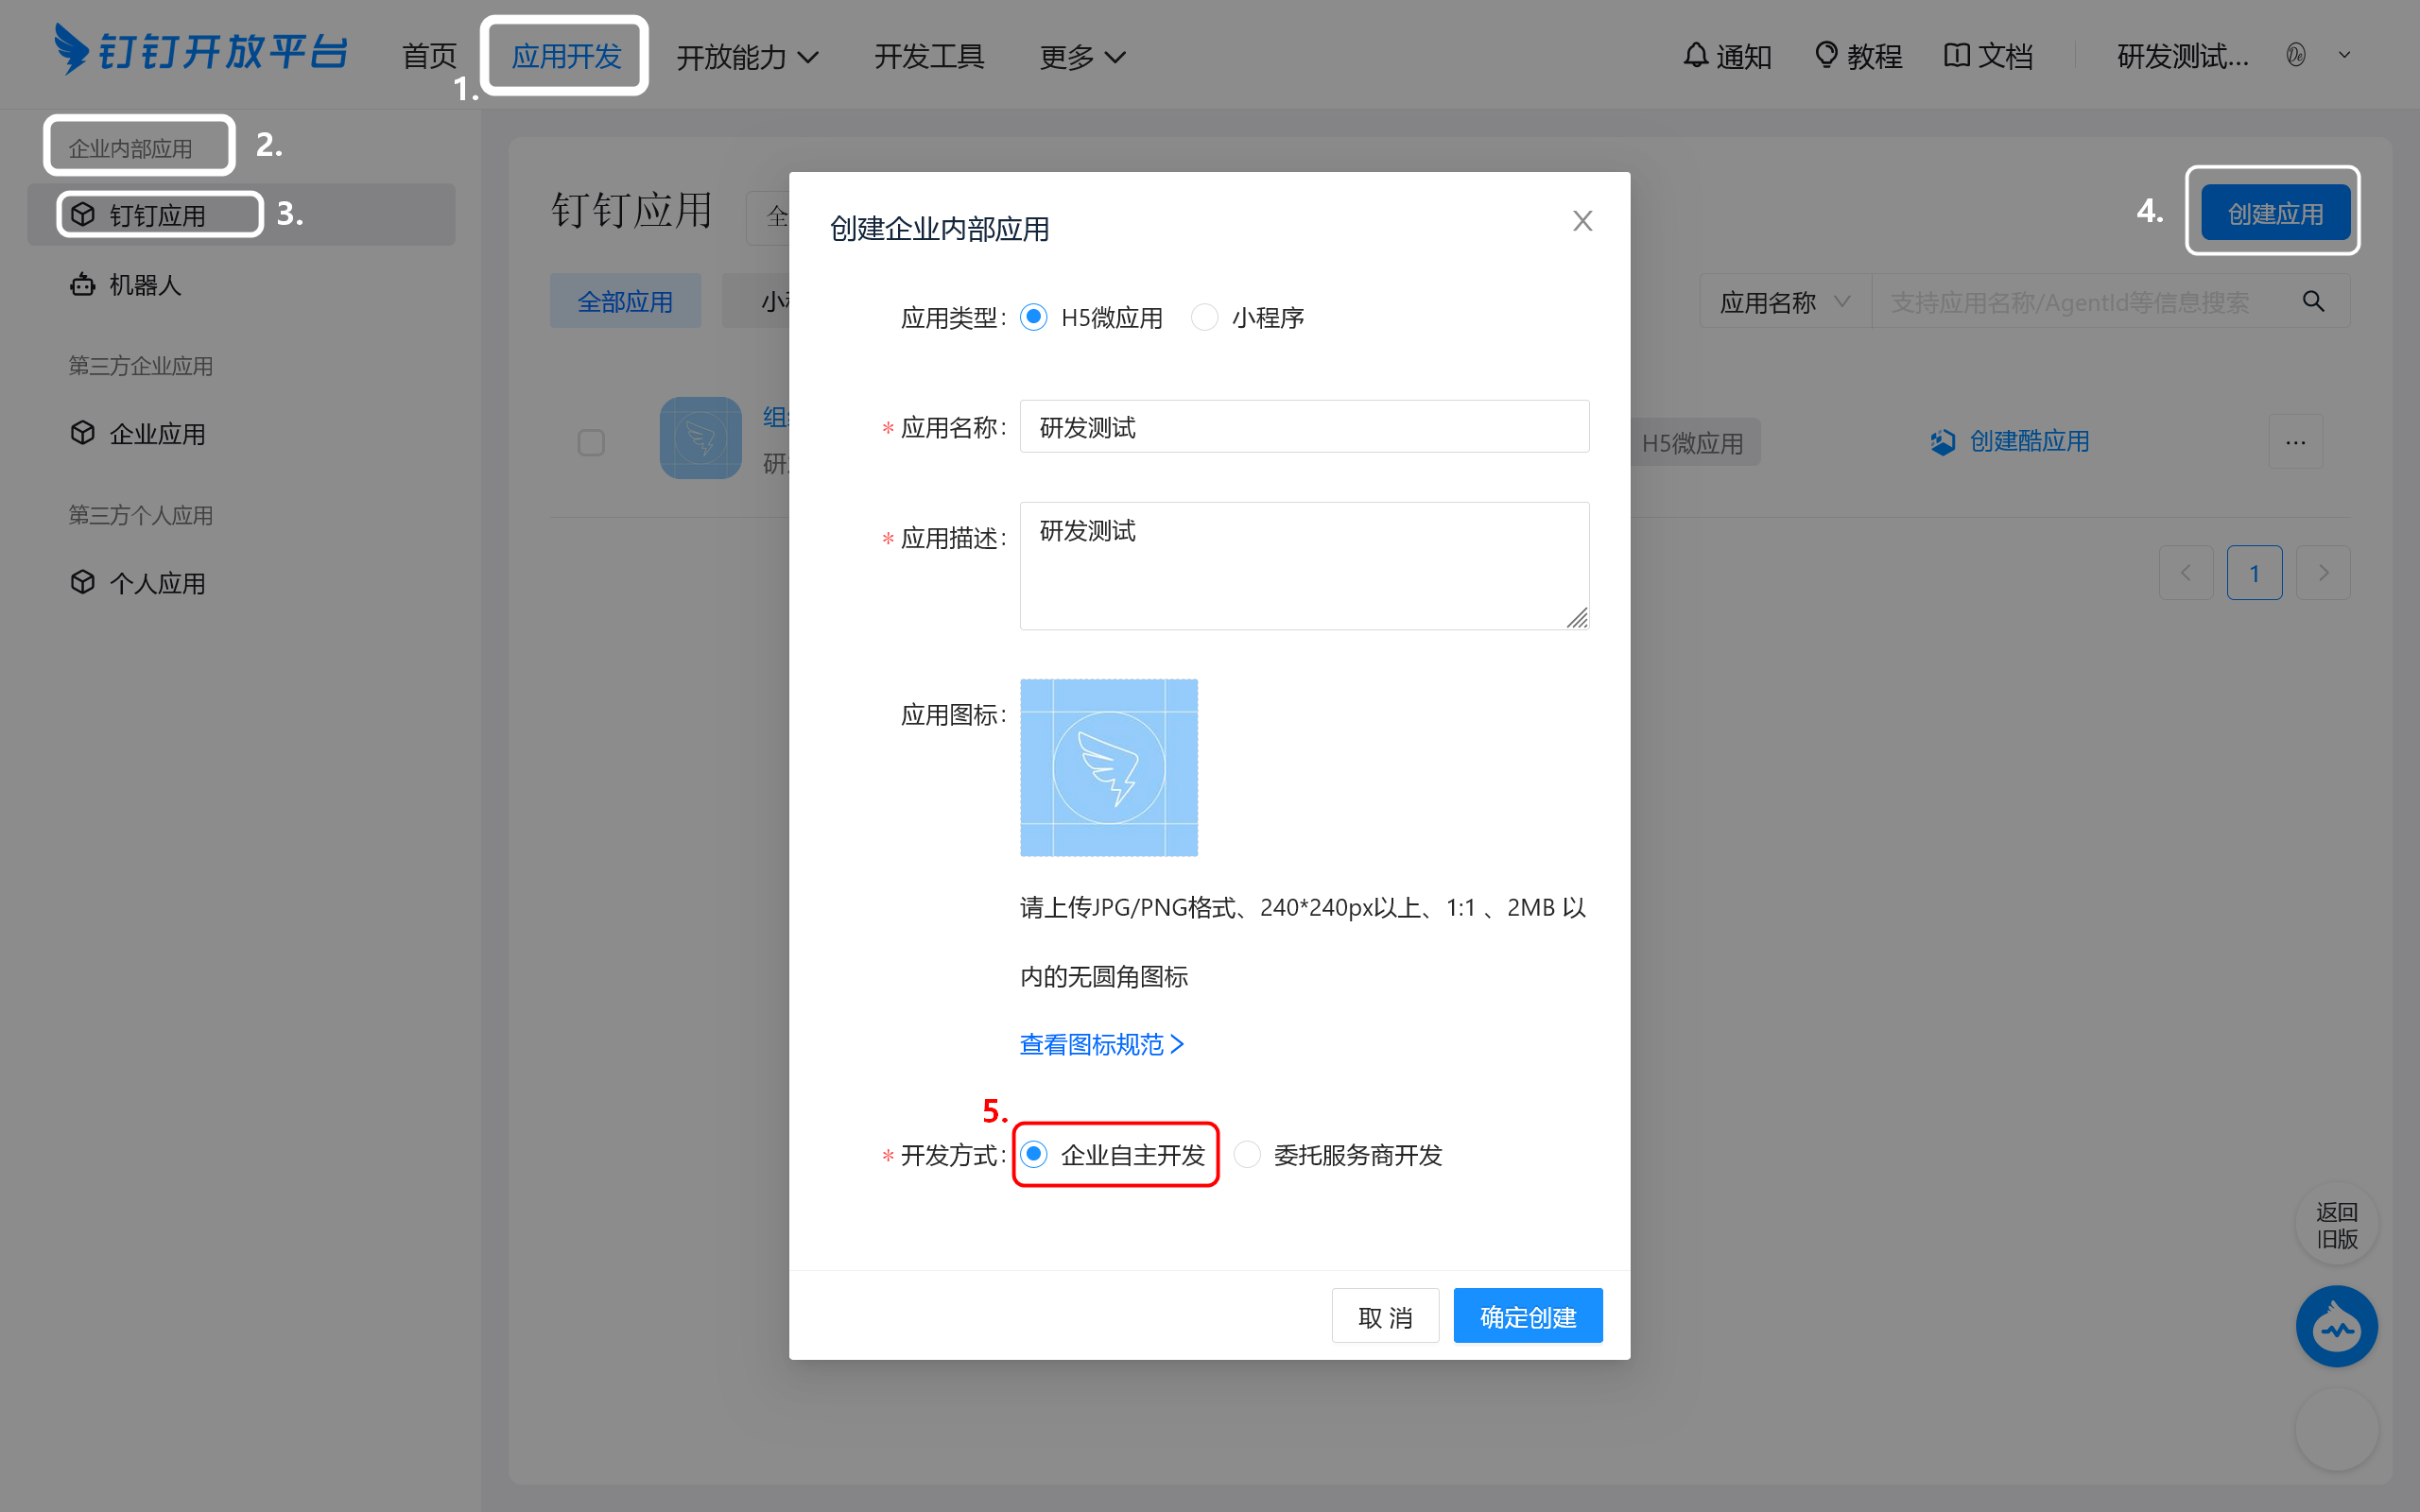Screen dimensions: 2420x1512
Task: Tick the checkbox on the app list row
Action: [591, 442]
